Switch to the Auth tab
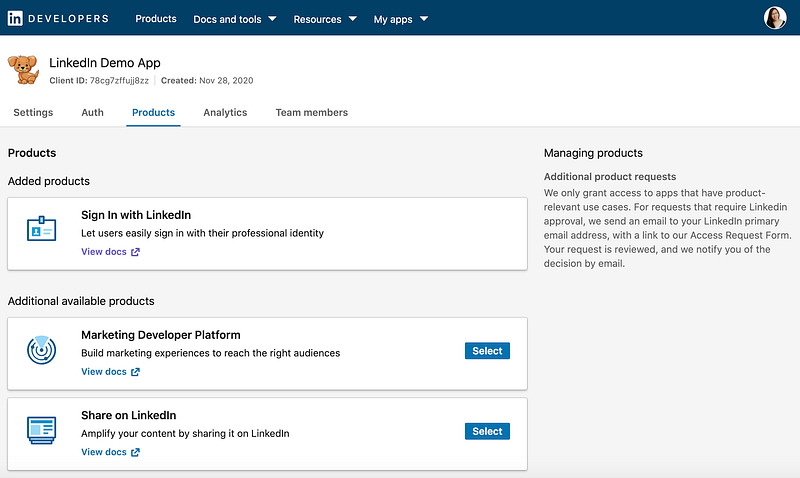 coord(92,112)
